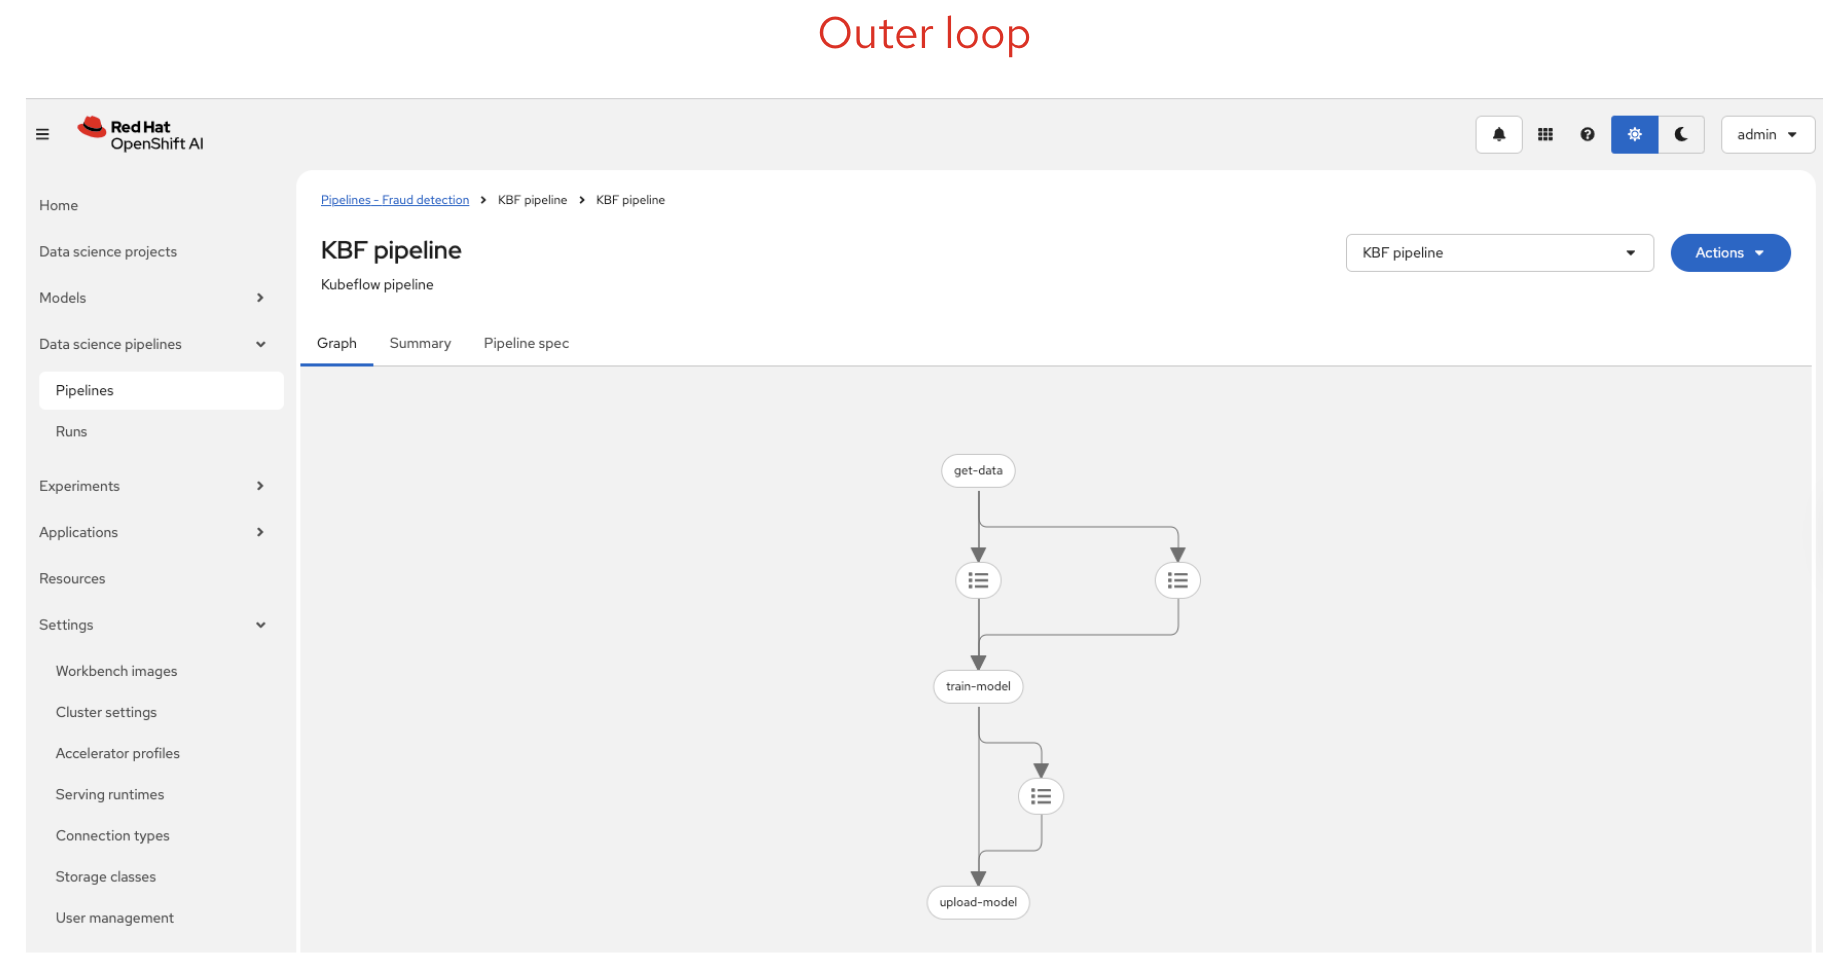Click the upload-model node in the graph
Screen dimensions: 1848x960
(977, 901)
